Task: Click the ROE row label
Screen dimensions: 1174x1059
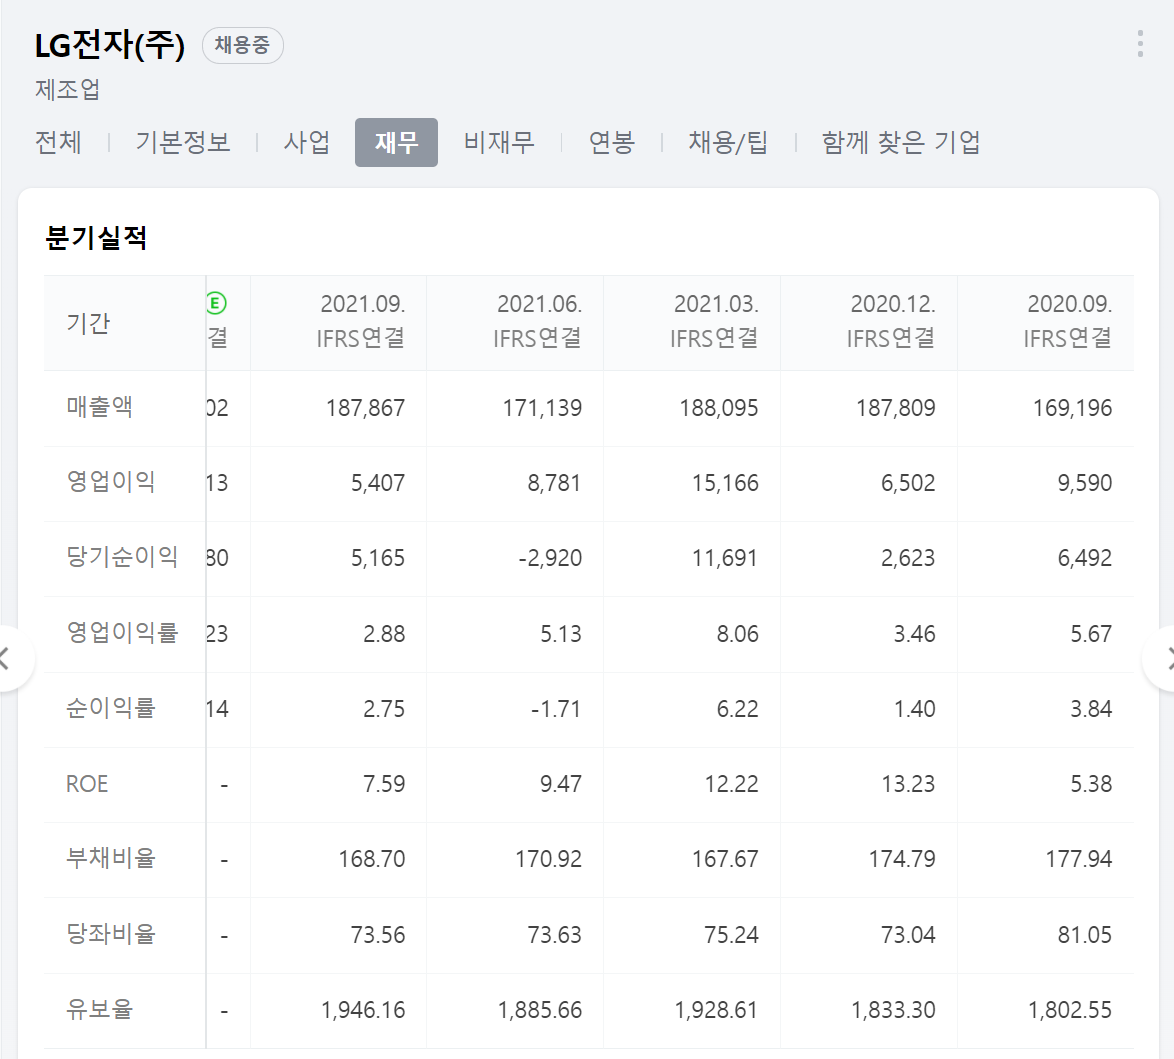Action: (x=87, y=783)
